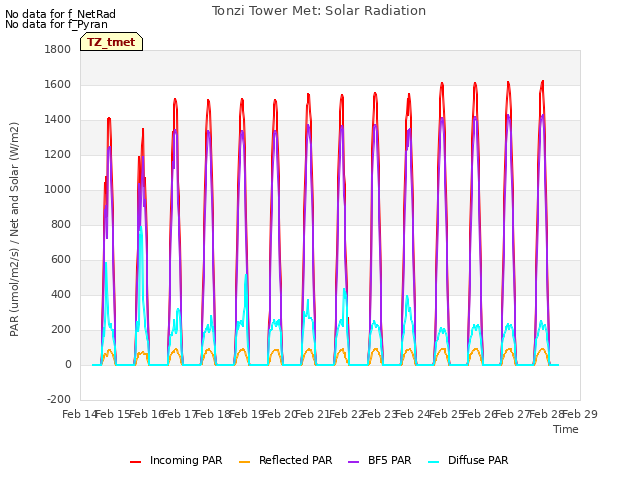The width and height of the screenshot is (640, 480).
Task: Click the 1600 y-axis tick label
Action: point(58,84)
